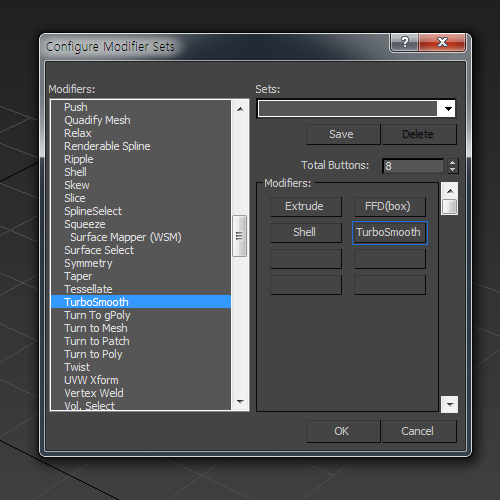Confirm with the OK button

(343, 431)
